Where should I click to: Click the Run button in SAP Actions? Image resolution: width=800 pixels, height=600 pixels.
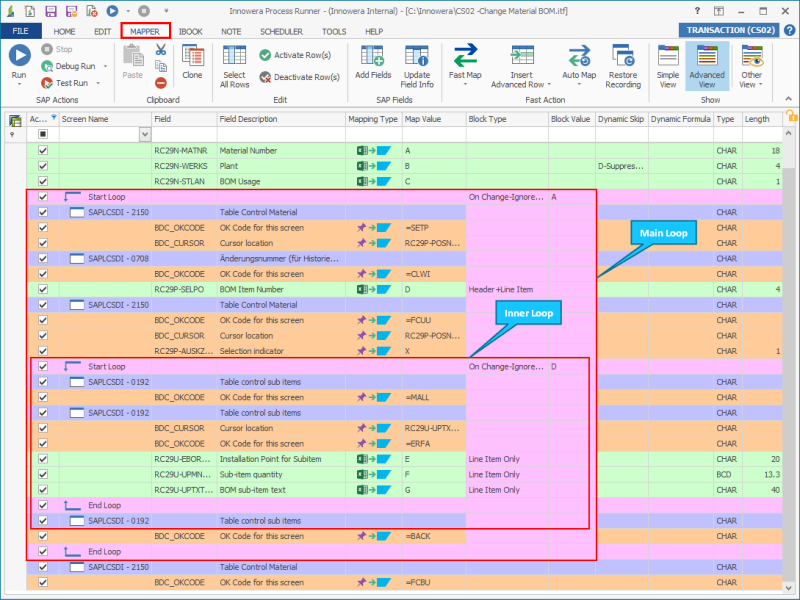[x=19, y=62]
